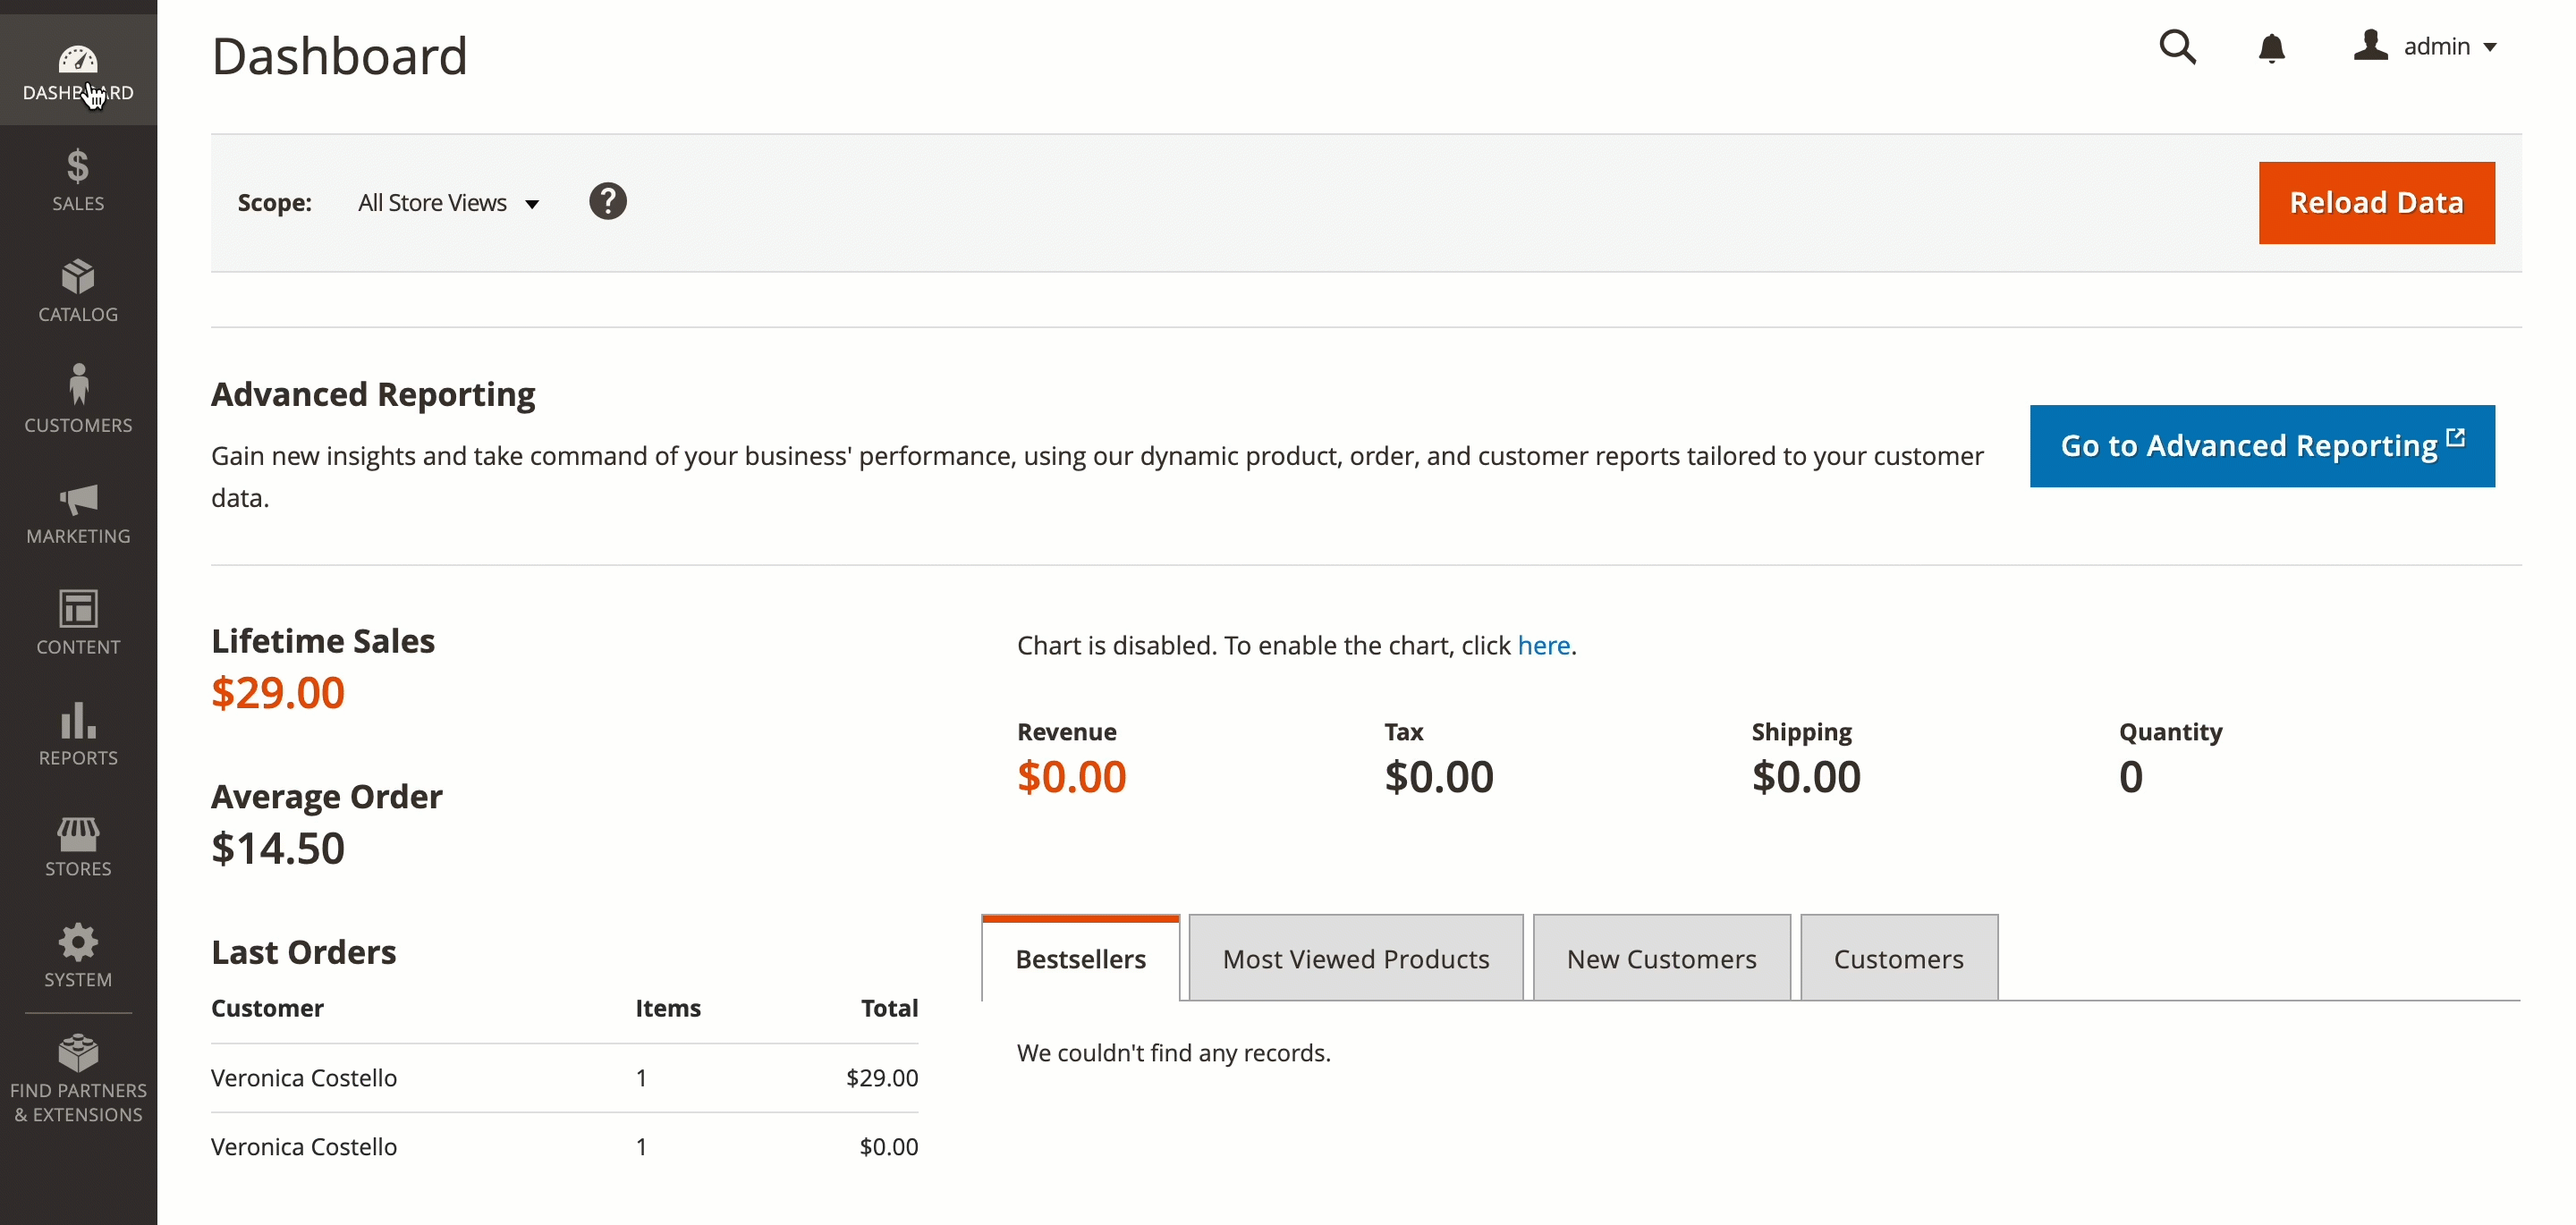Open the All Store Views scope dropdown
This screenshot has height=1225, width=2576.
[x=448, y=203]
